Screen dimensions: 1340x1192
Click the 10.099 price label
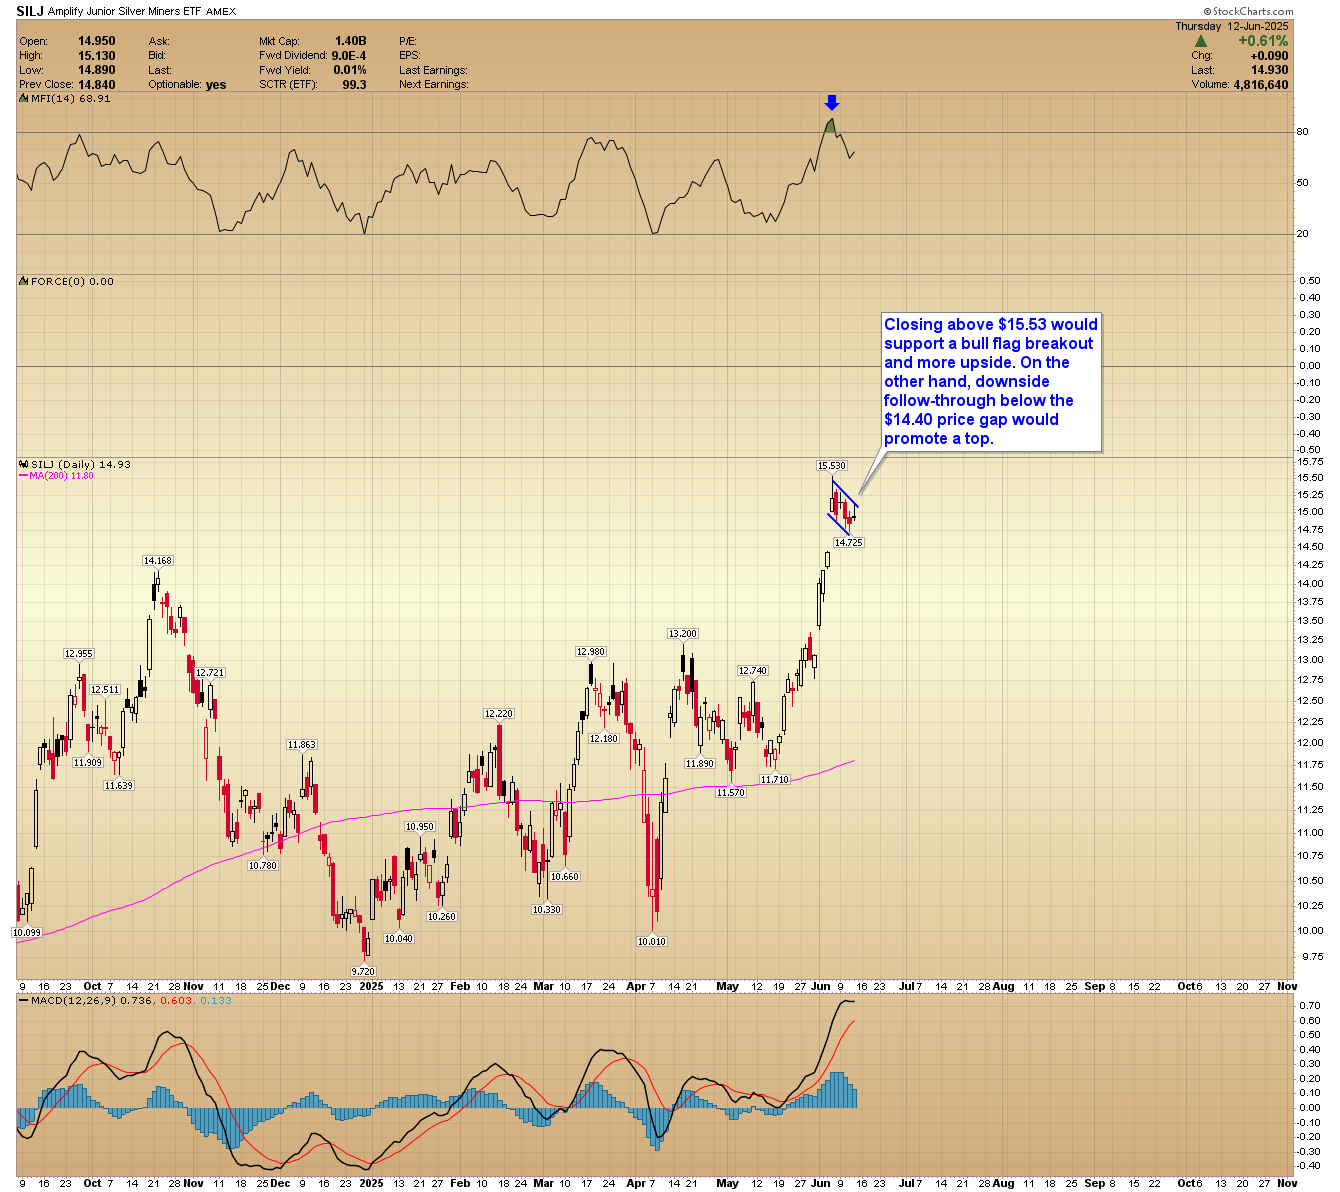click(26, 933)
